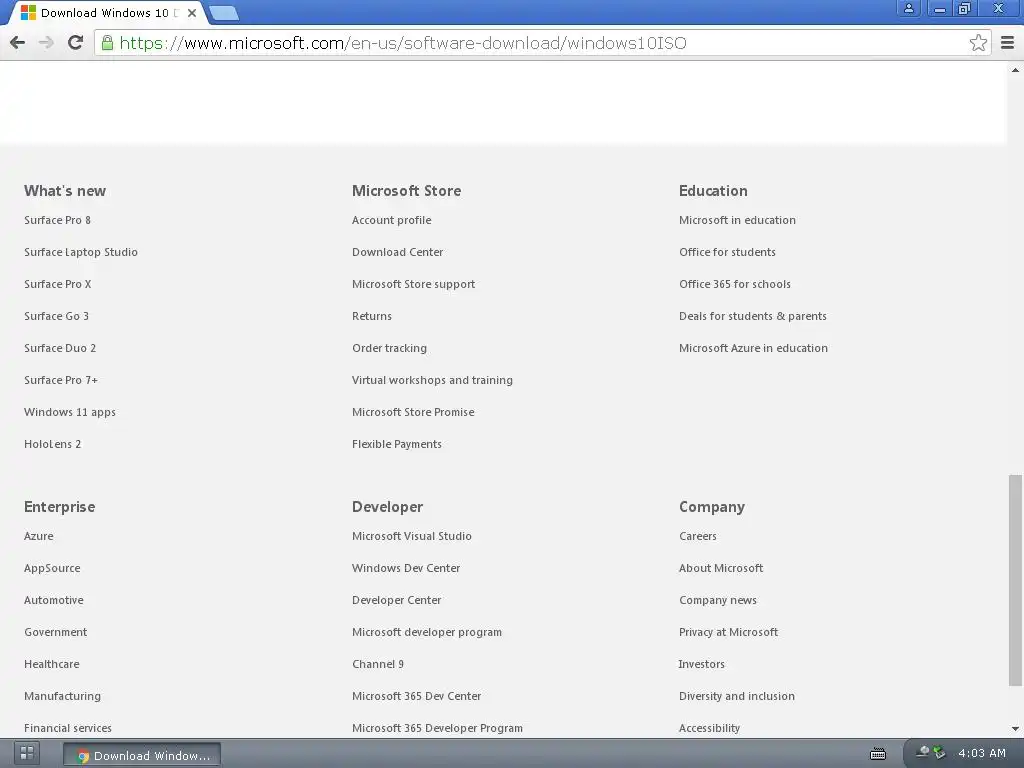Close the Download Windows 10 tab
The width and height of the screenshot is (1024, 768).
[192, 12]
